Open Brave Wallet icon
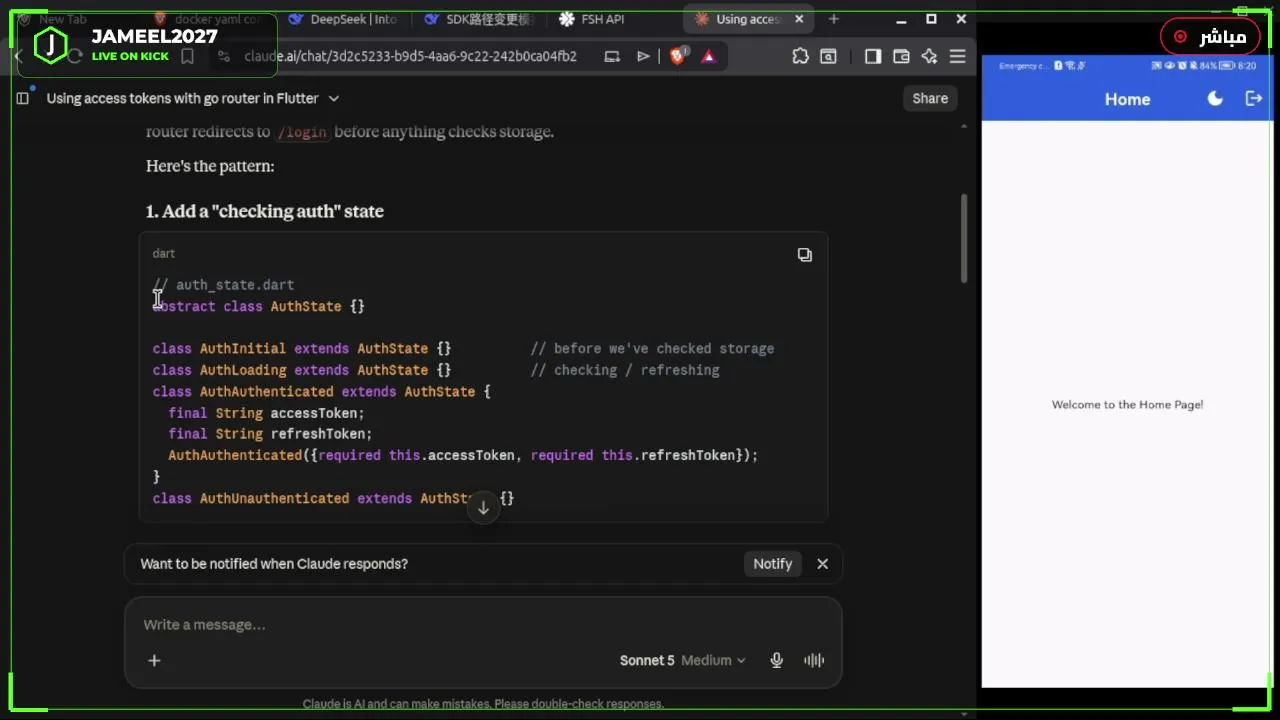Image resolution: width=1280 pixels, height=720 pixels. [x=901, y=57]
